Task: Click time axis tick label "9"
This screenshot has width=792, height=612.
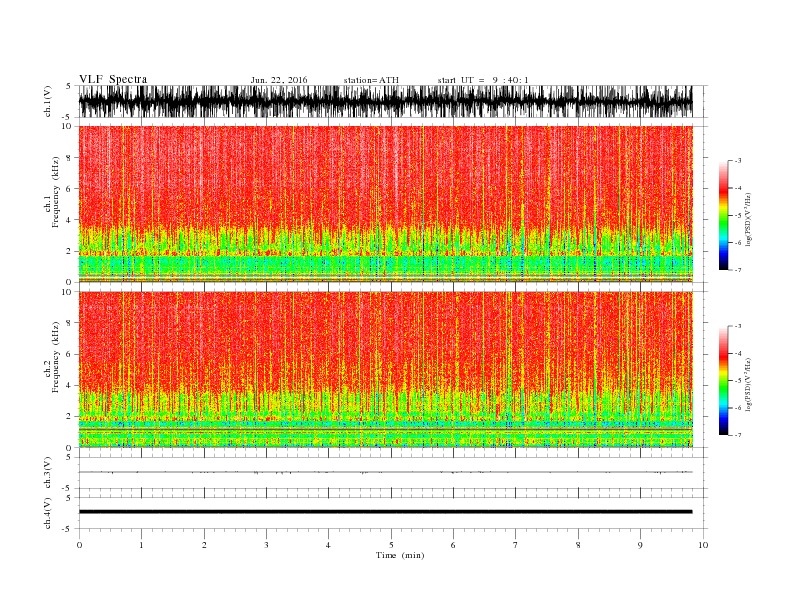Action: (x=640, y=545)
